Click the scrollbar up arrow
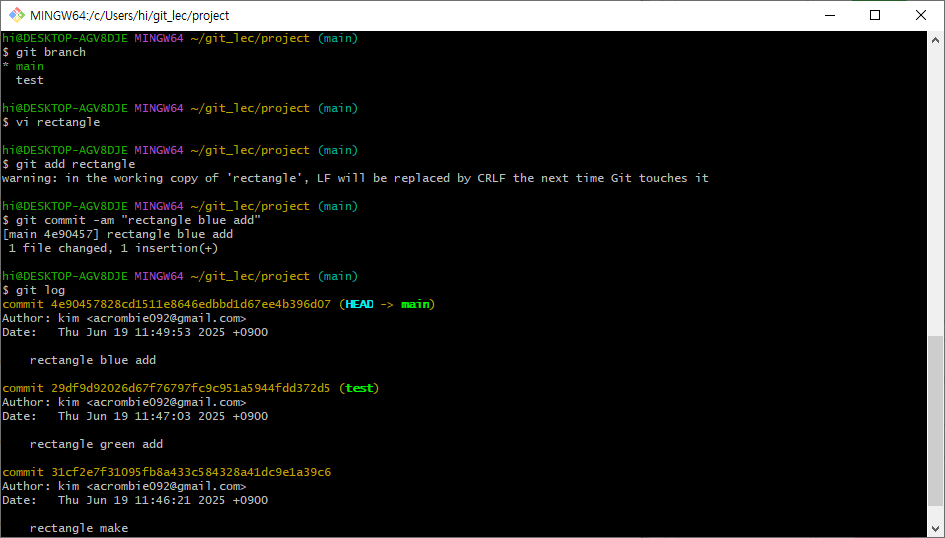This screenshot has height=538, width=945. pyautogui.click(x=935, y=40)
